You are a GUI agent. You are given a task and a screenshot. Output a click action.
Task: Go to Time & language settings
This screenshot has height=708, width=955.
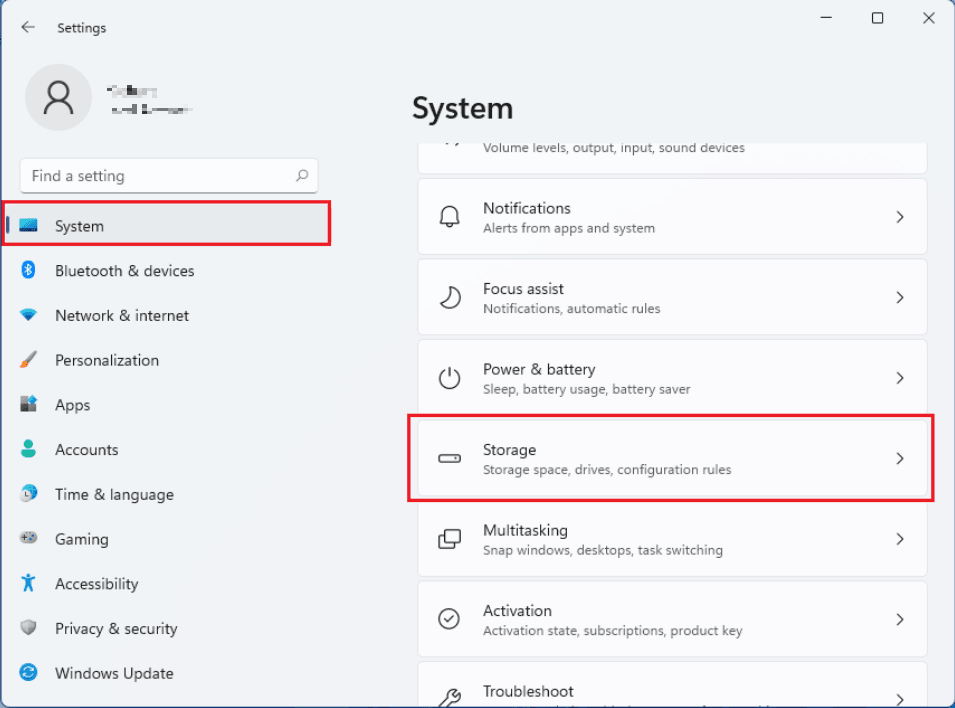(114, 494)
